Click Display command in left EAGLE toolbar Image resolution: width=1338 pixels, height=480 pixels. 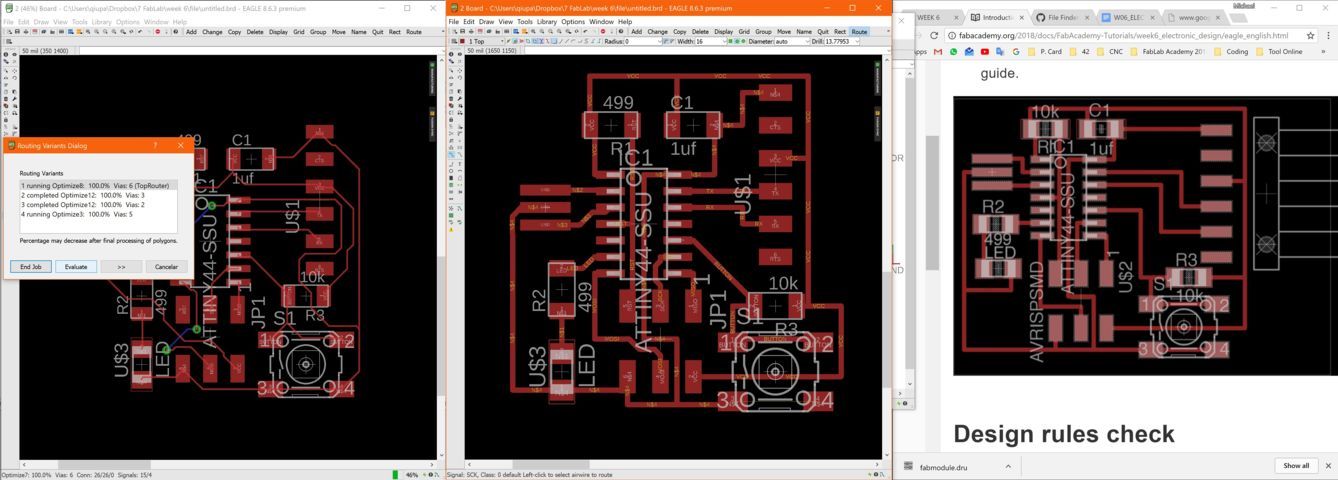[278, 32]
